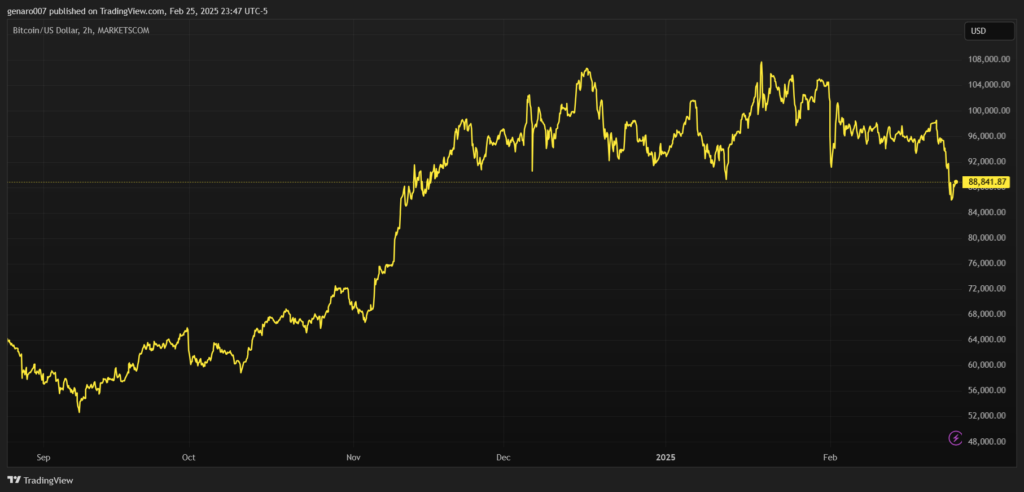Click the purple lightning bolt icon
1024x492 pixels.
pyautogui.click(x=956, y=438)
